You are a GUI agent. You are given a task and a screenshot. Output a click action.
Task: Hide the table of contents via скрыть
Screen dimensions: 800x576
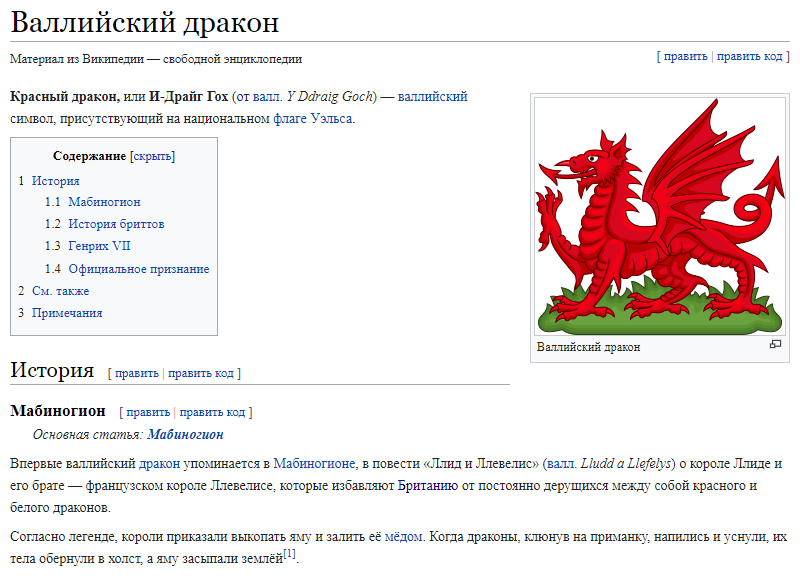(153, 156)
